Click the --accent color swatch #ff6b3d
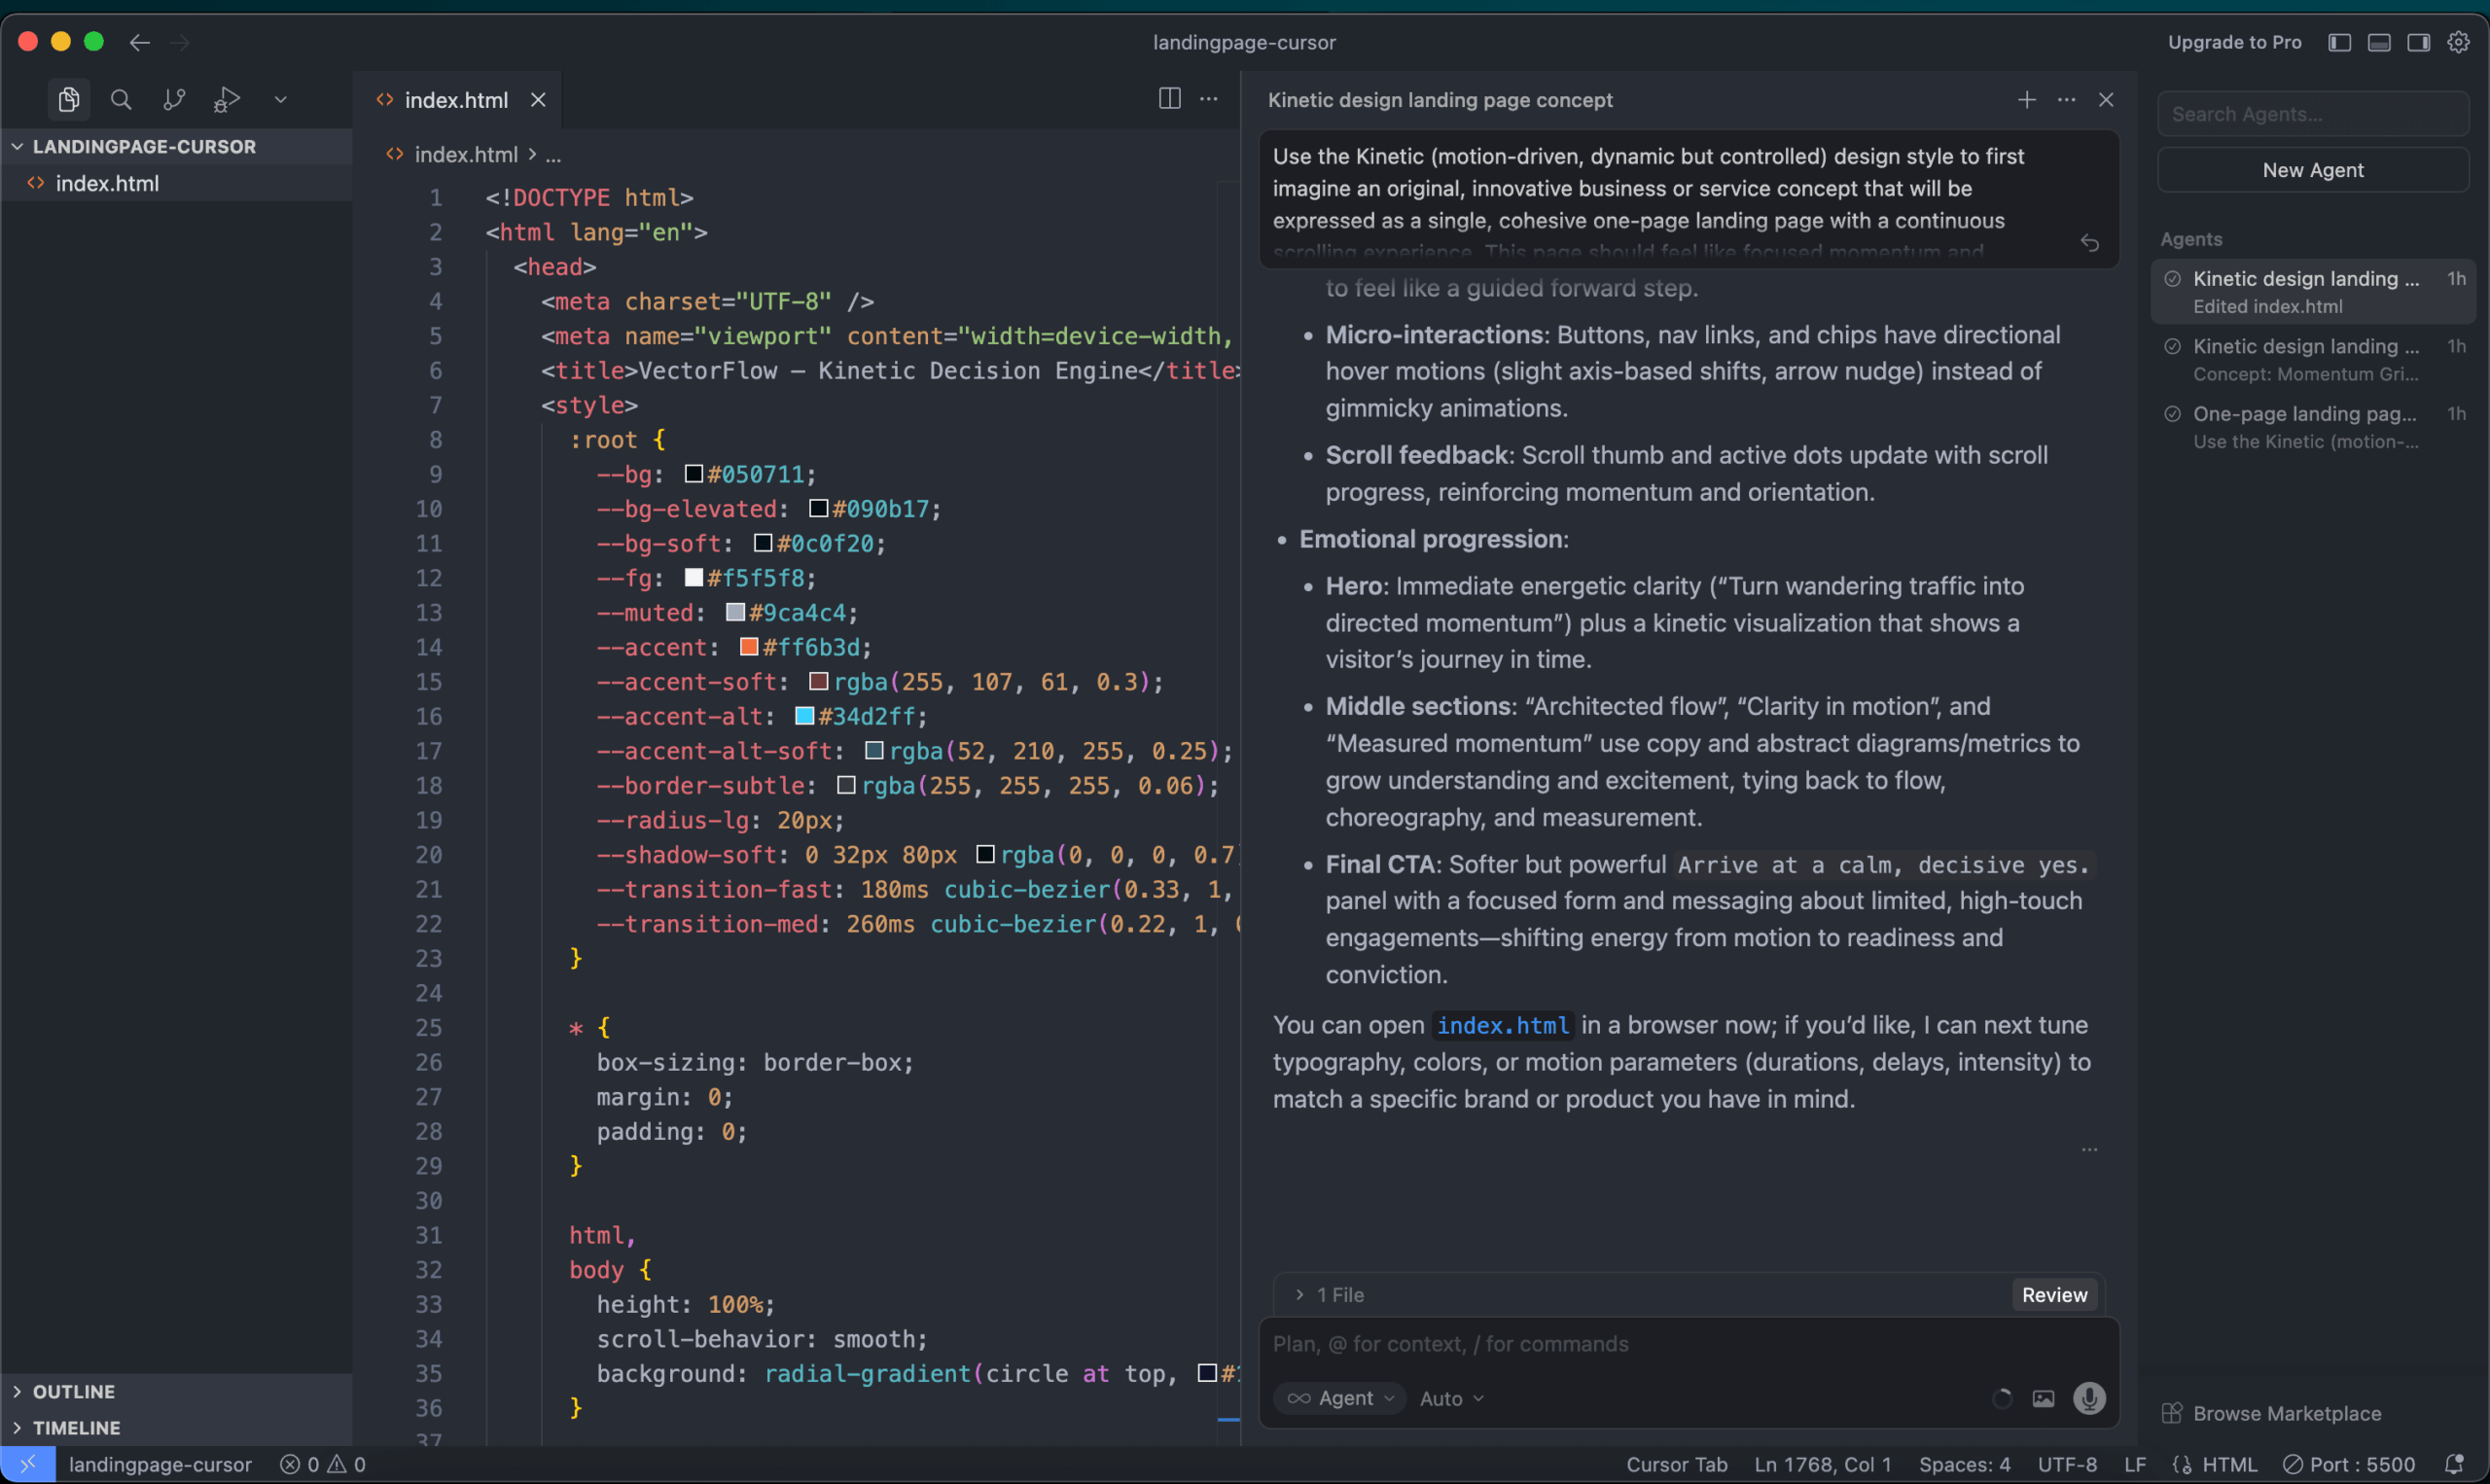The image size is (2490, 1484). click(x=748, y=647)
